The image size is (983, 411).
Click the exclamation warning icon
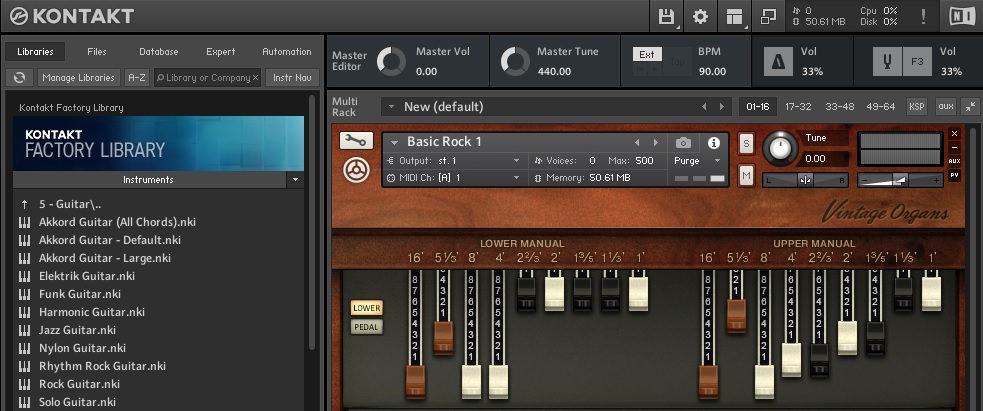pos(923,16)
